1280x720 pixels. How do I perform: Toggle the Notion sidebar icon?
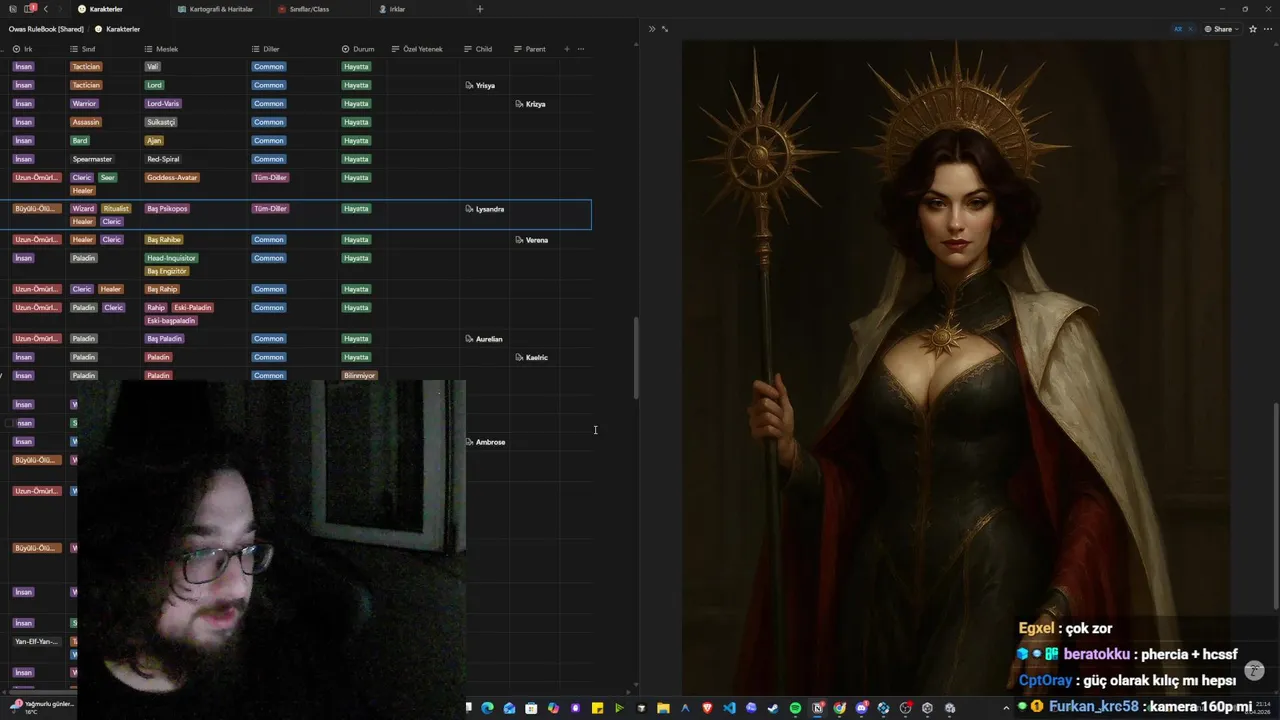27,9
